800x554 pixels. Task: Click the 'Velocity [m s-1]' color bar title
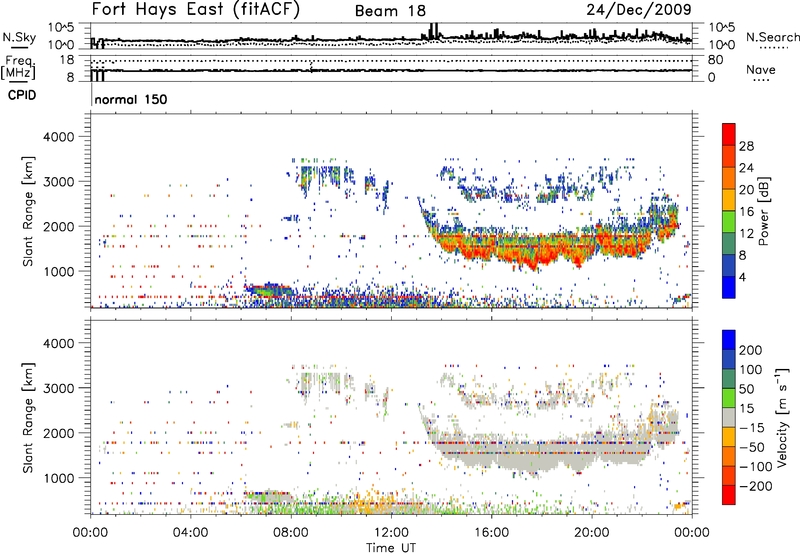pos(782,417)
